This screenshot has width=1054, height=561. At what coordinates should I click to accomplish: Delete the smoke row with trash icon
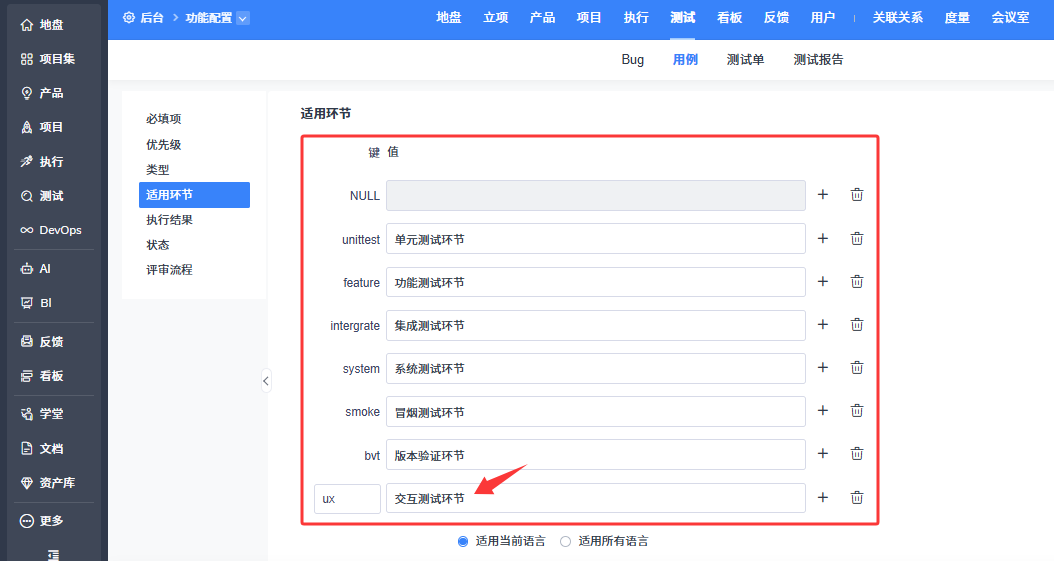[857, 411]
